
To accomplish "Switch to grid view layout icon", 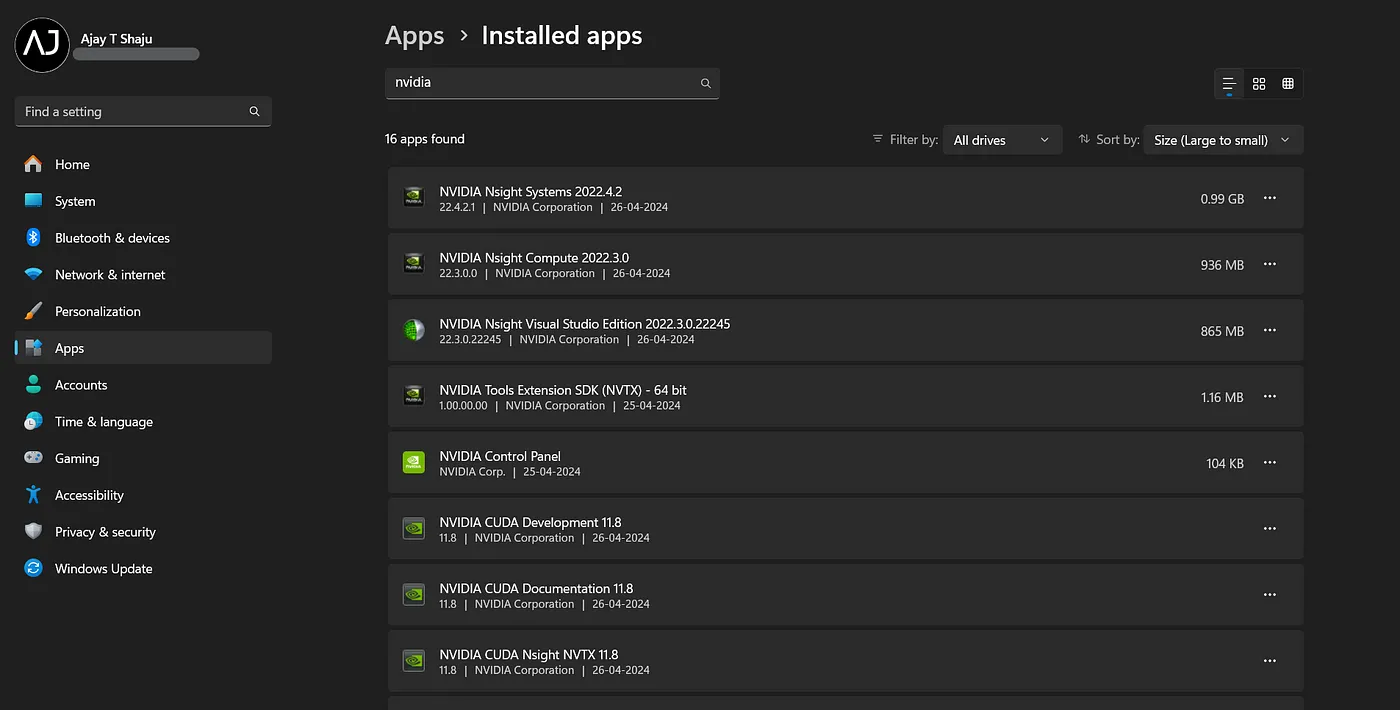I will pos(1259,84).
